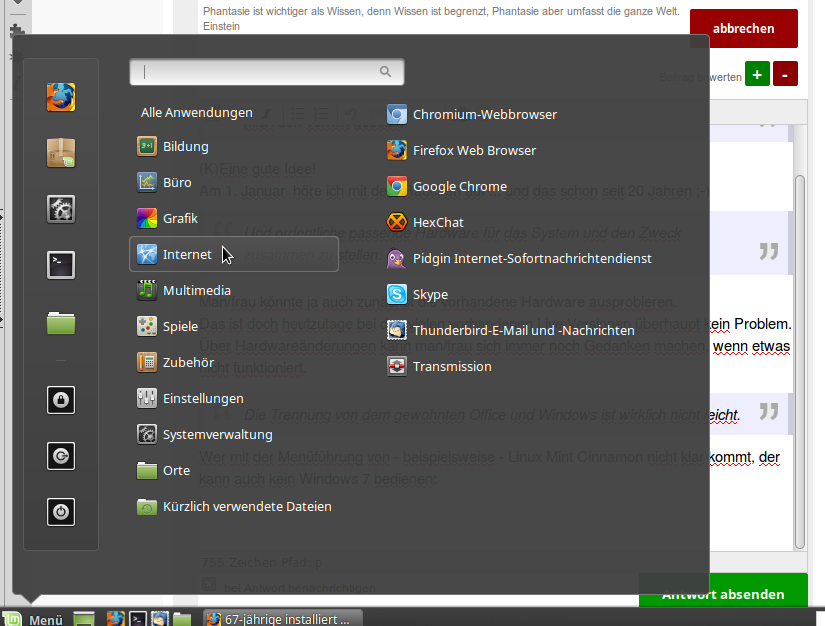Launch HexChat IRC client

tap(425, 223)
